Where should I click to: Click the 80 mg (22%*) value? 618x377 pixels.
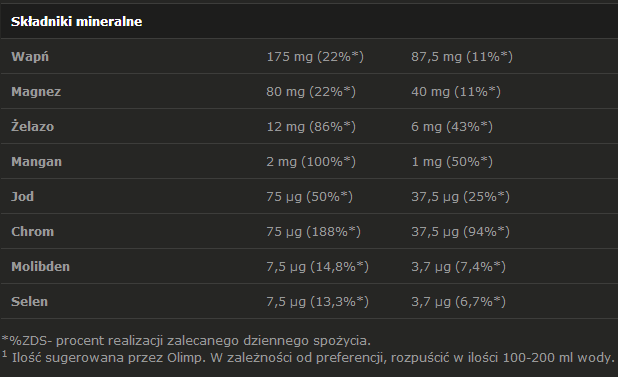click(x=311, y=92)
